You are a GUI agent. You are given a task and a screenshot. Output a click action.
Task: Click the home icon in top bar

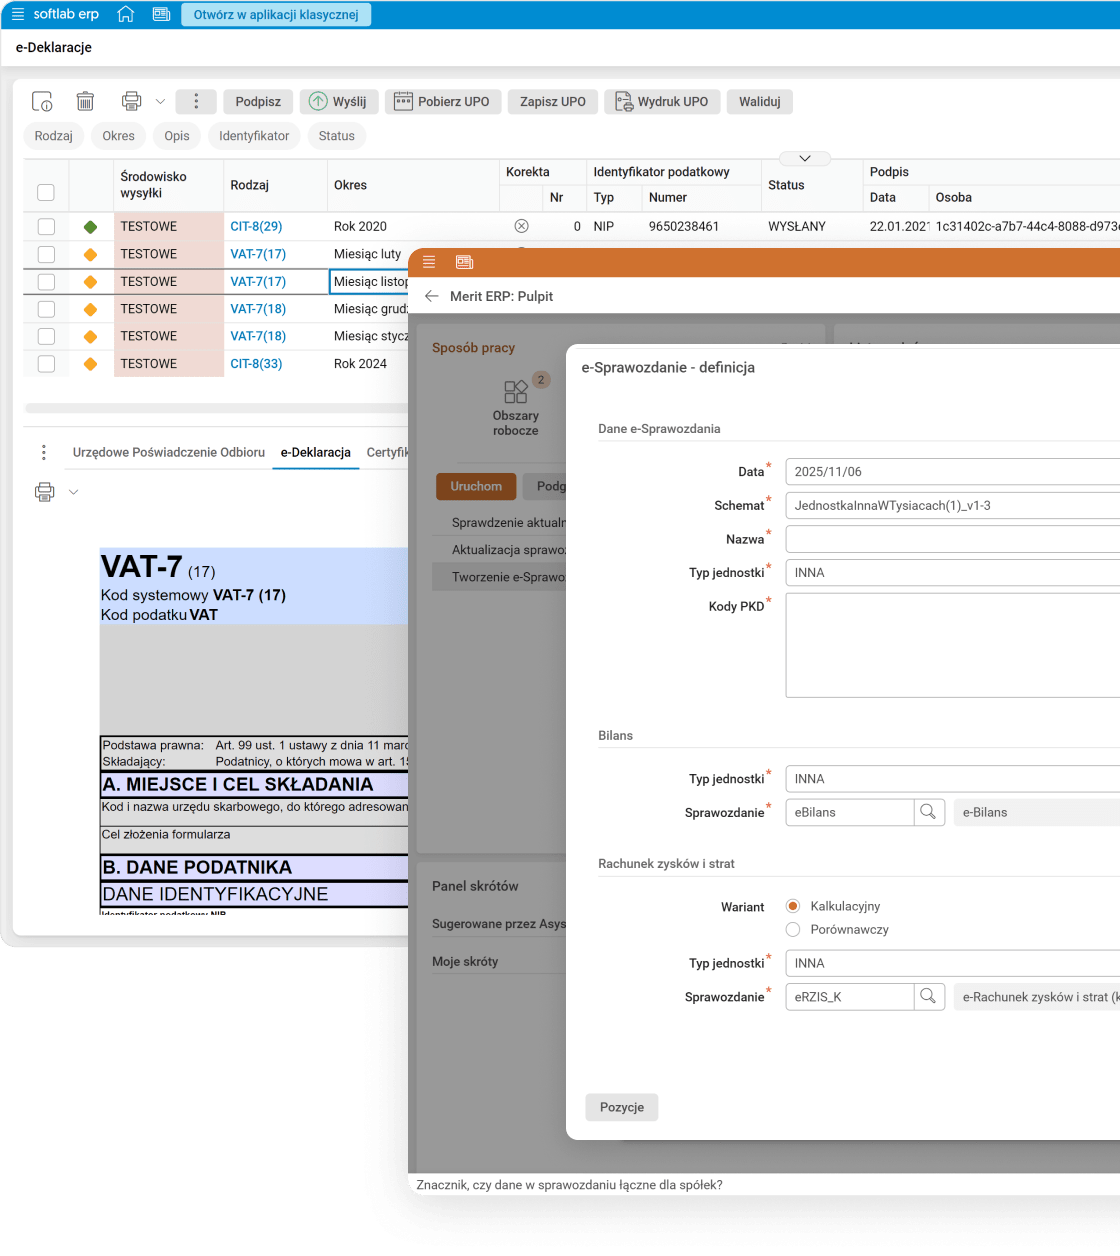[x=125, y=14]
